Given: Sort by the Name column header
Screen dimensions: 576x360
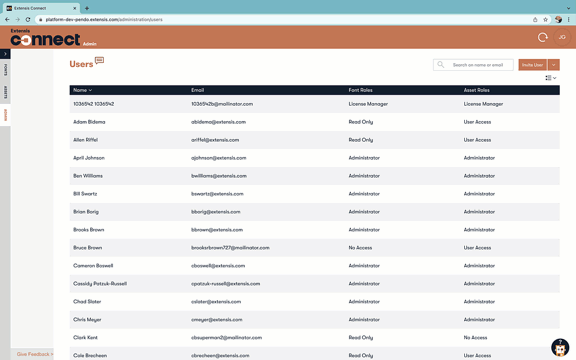Looking at the screenshot, I should click(82, 90).
